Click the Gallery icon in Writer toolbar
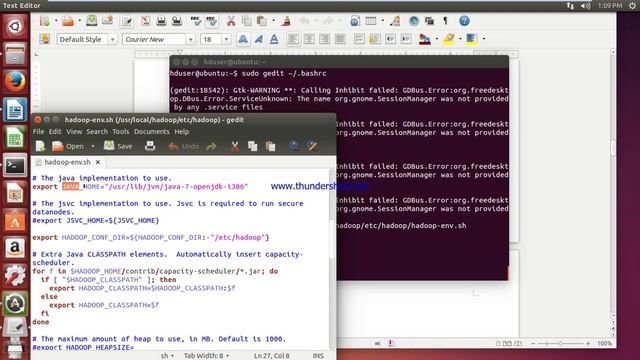The width and height of the screenshot is (640, 360). point(429,21)
